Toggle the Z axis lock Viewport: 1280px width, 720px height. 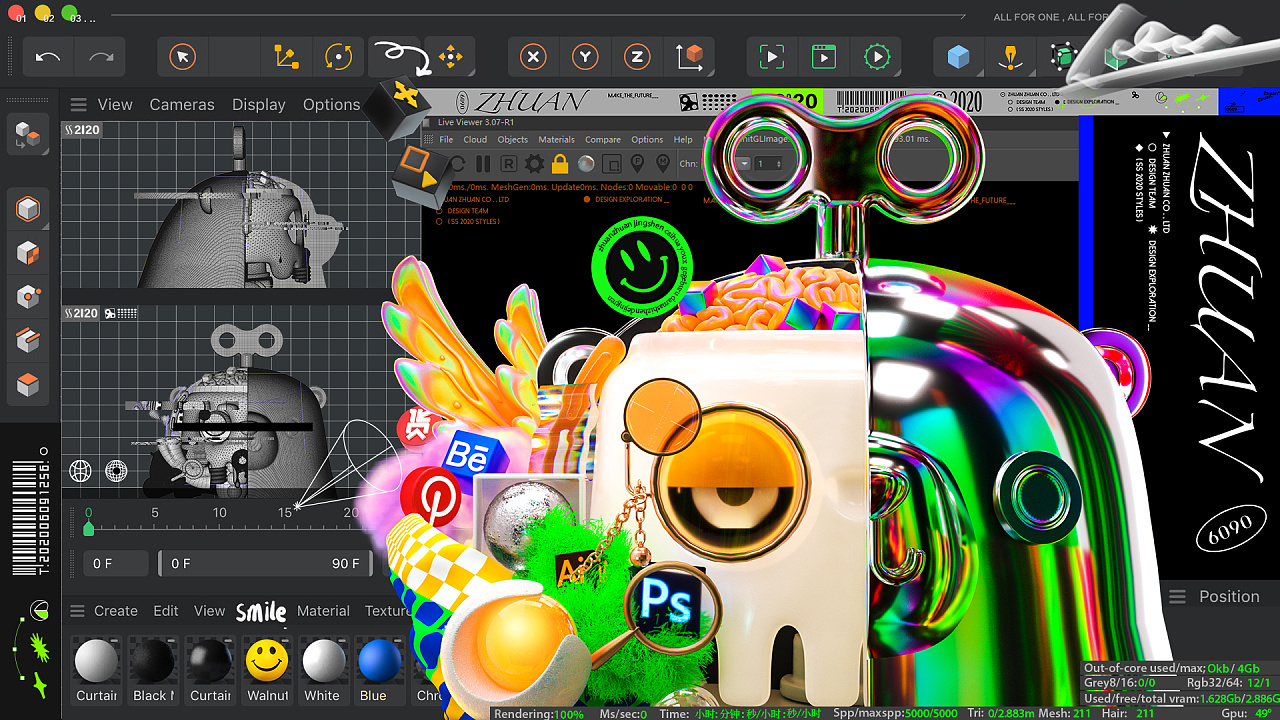coord(638,57)
